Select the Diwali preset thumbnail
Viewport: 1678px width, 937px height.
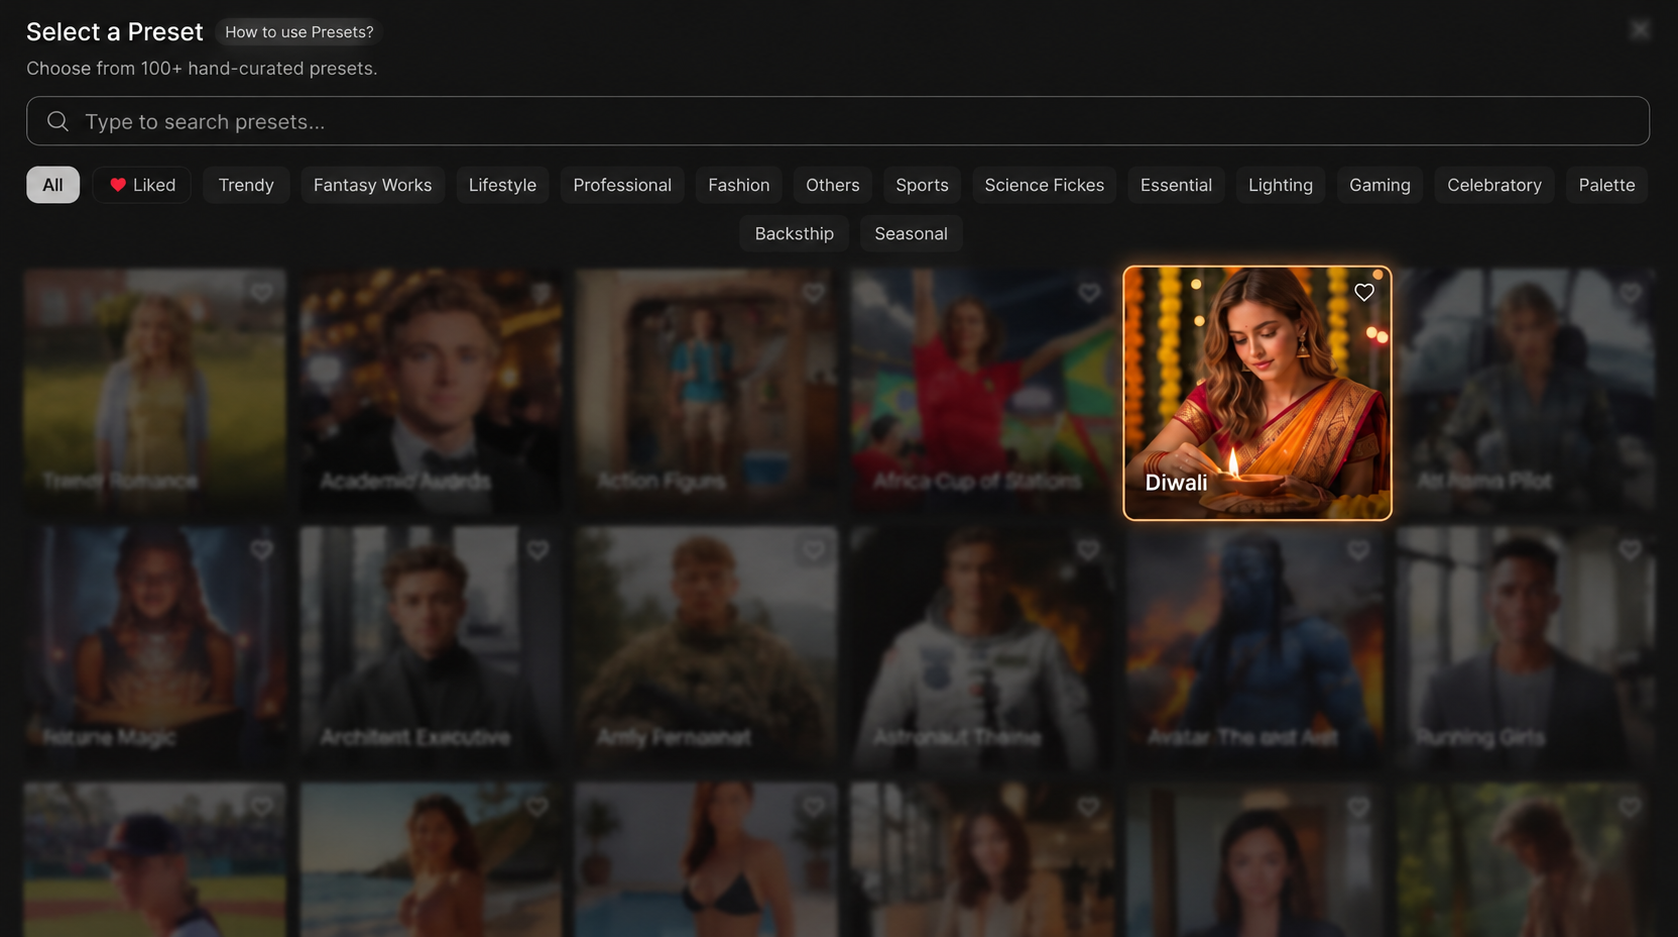[x=1257, y=393]
